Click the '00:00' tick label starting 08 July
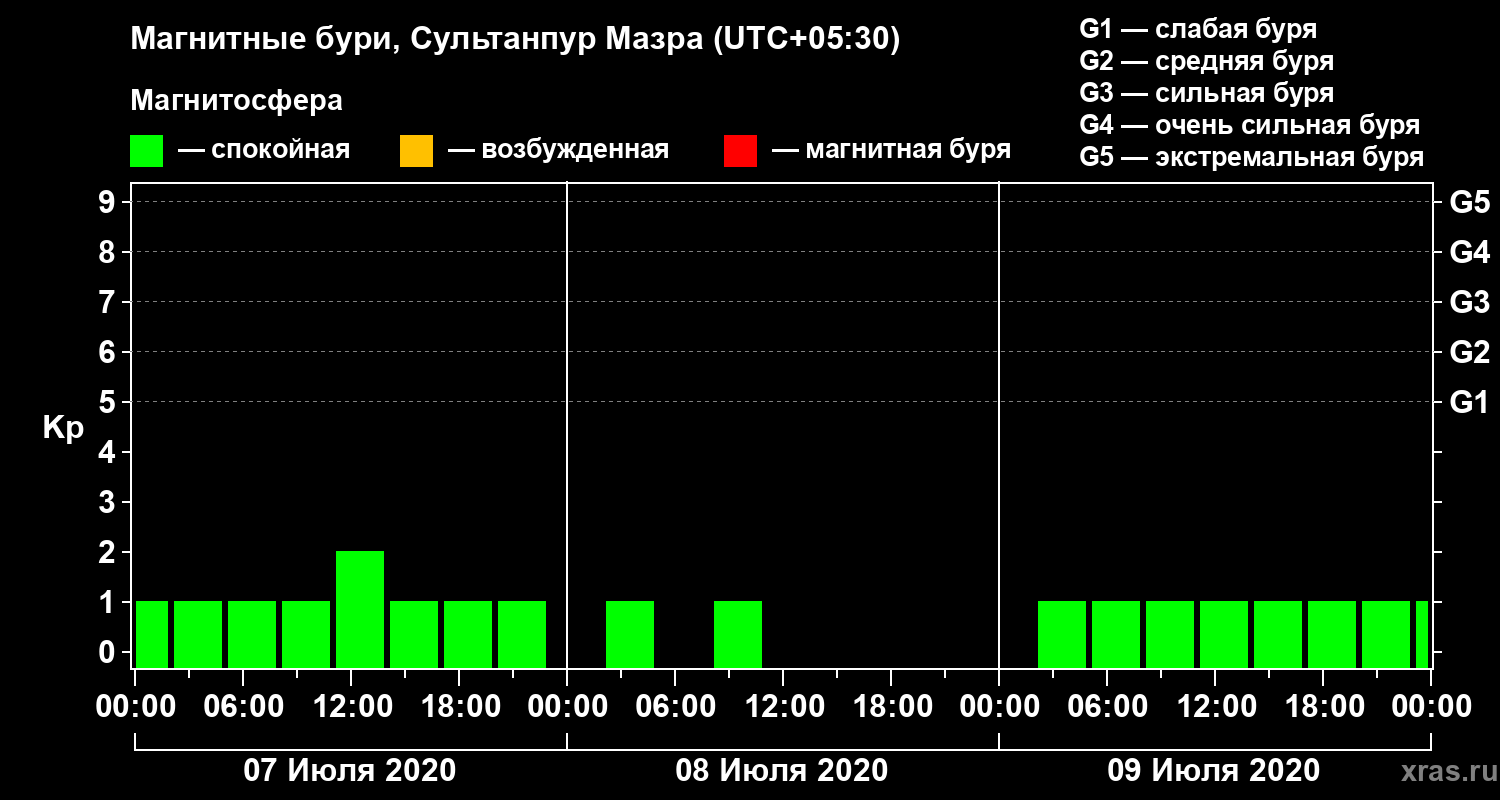 point(567,706)
